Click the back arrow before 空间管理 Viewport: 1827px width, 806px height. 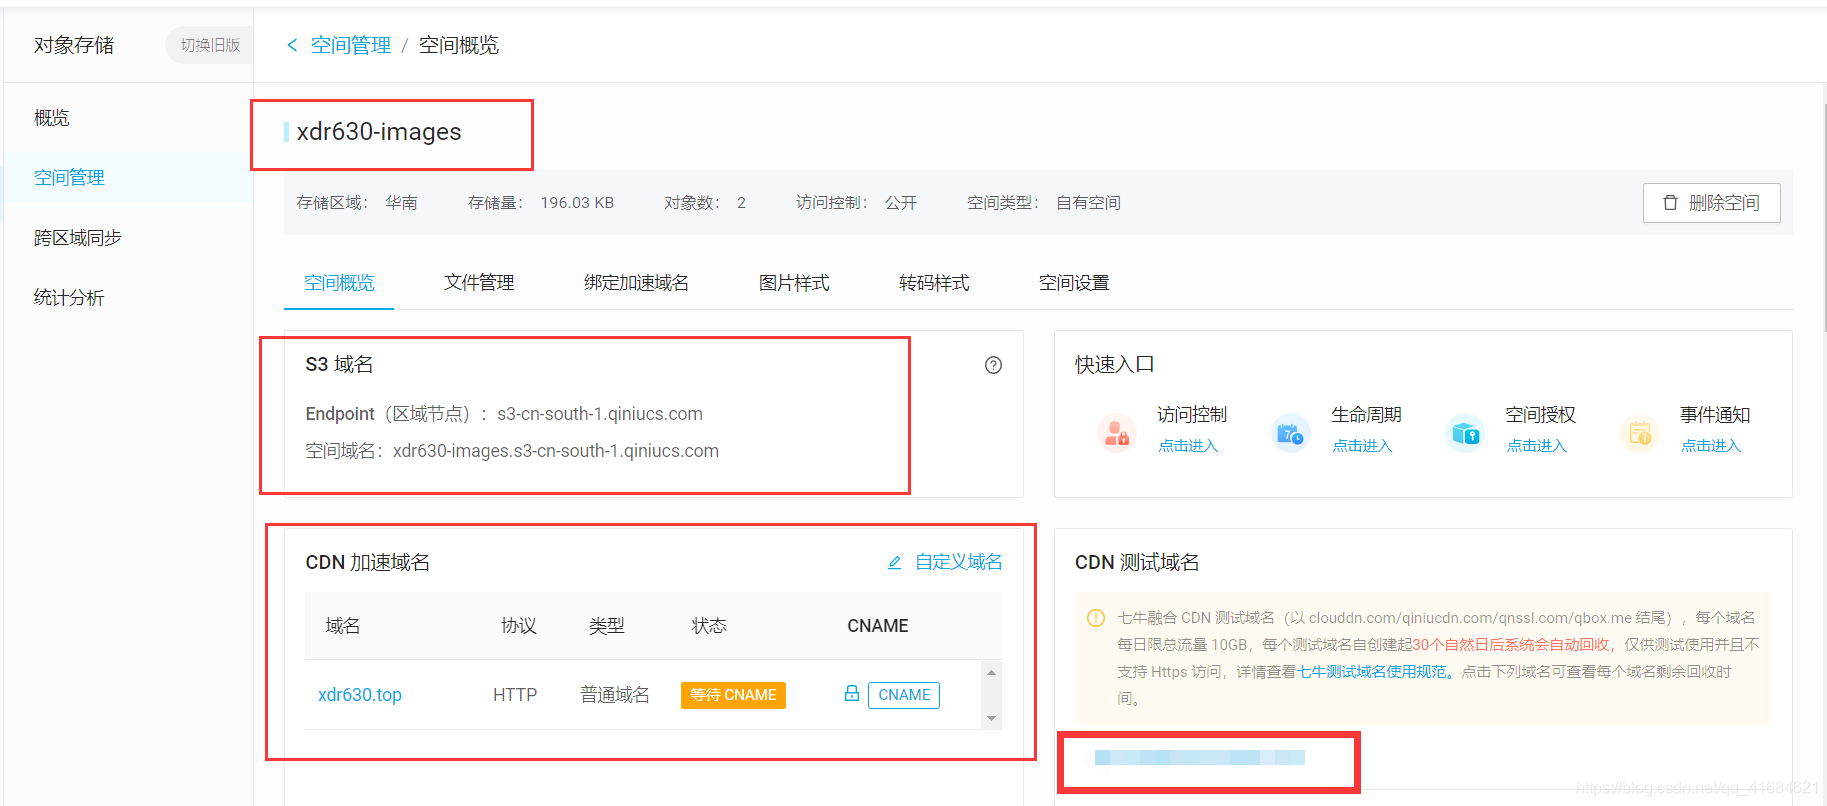[x=292, y=45]
